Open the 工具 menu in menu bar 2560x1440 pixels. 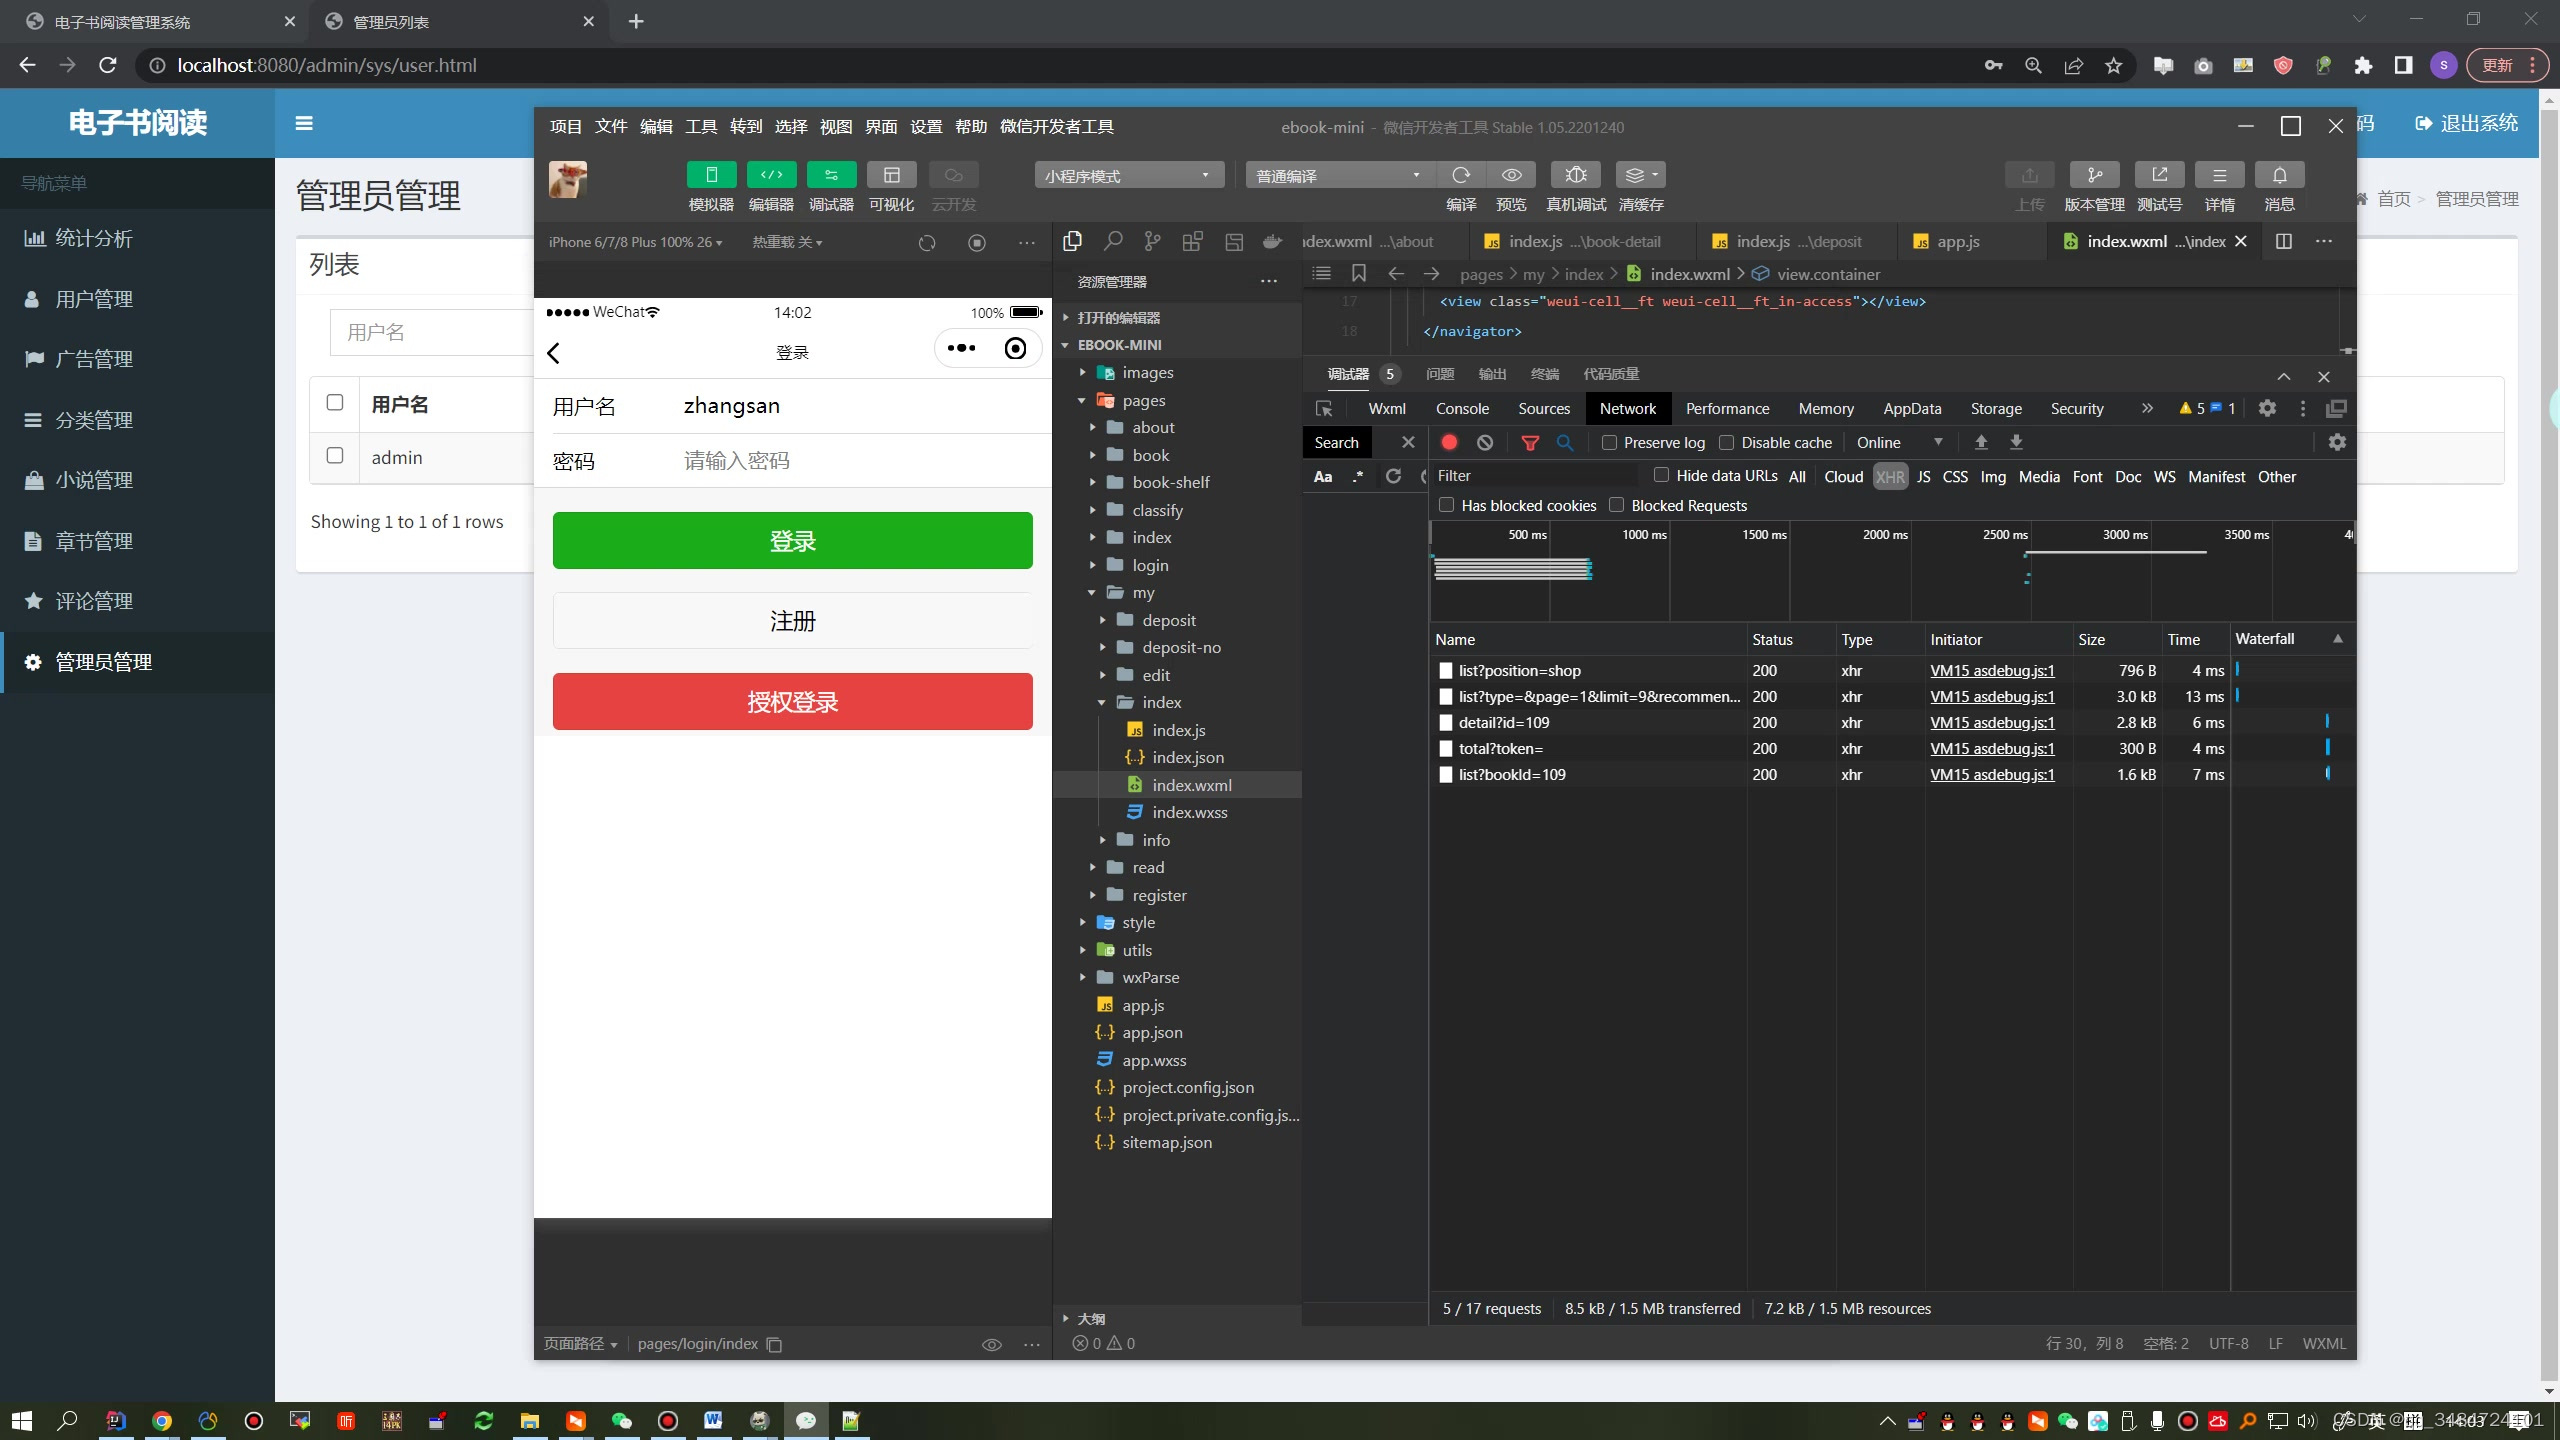[x=700, y=127]
